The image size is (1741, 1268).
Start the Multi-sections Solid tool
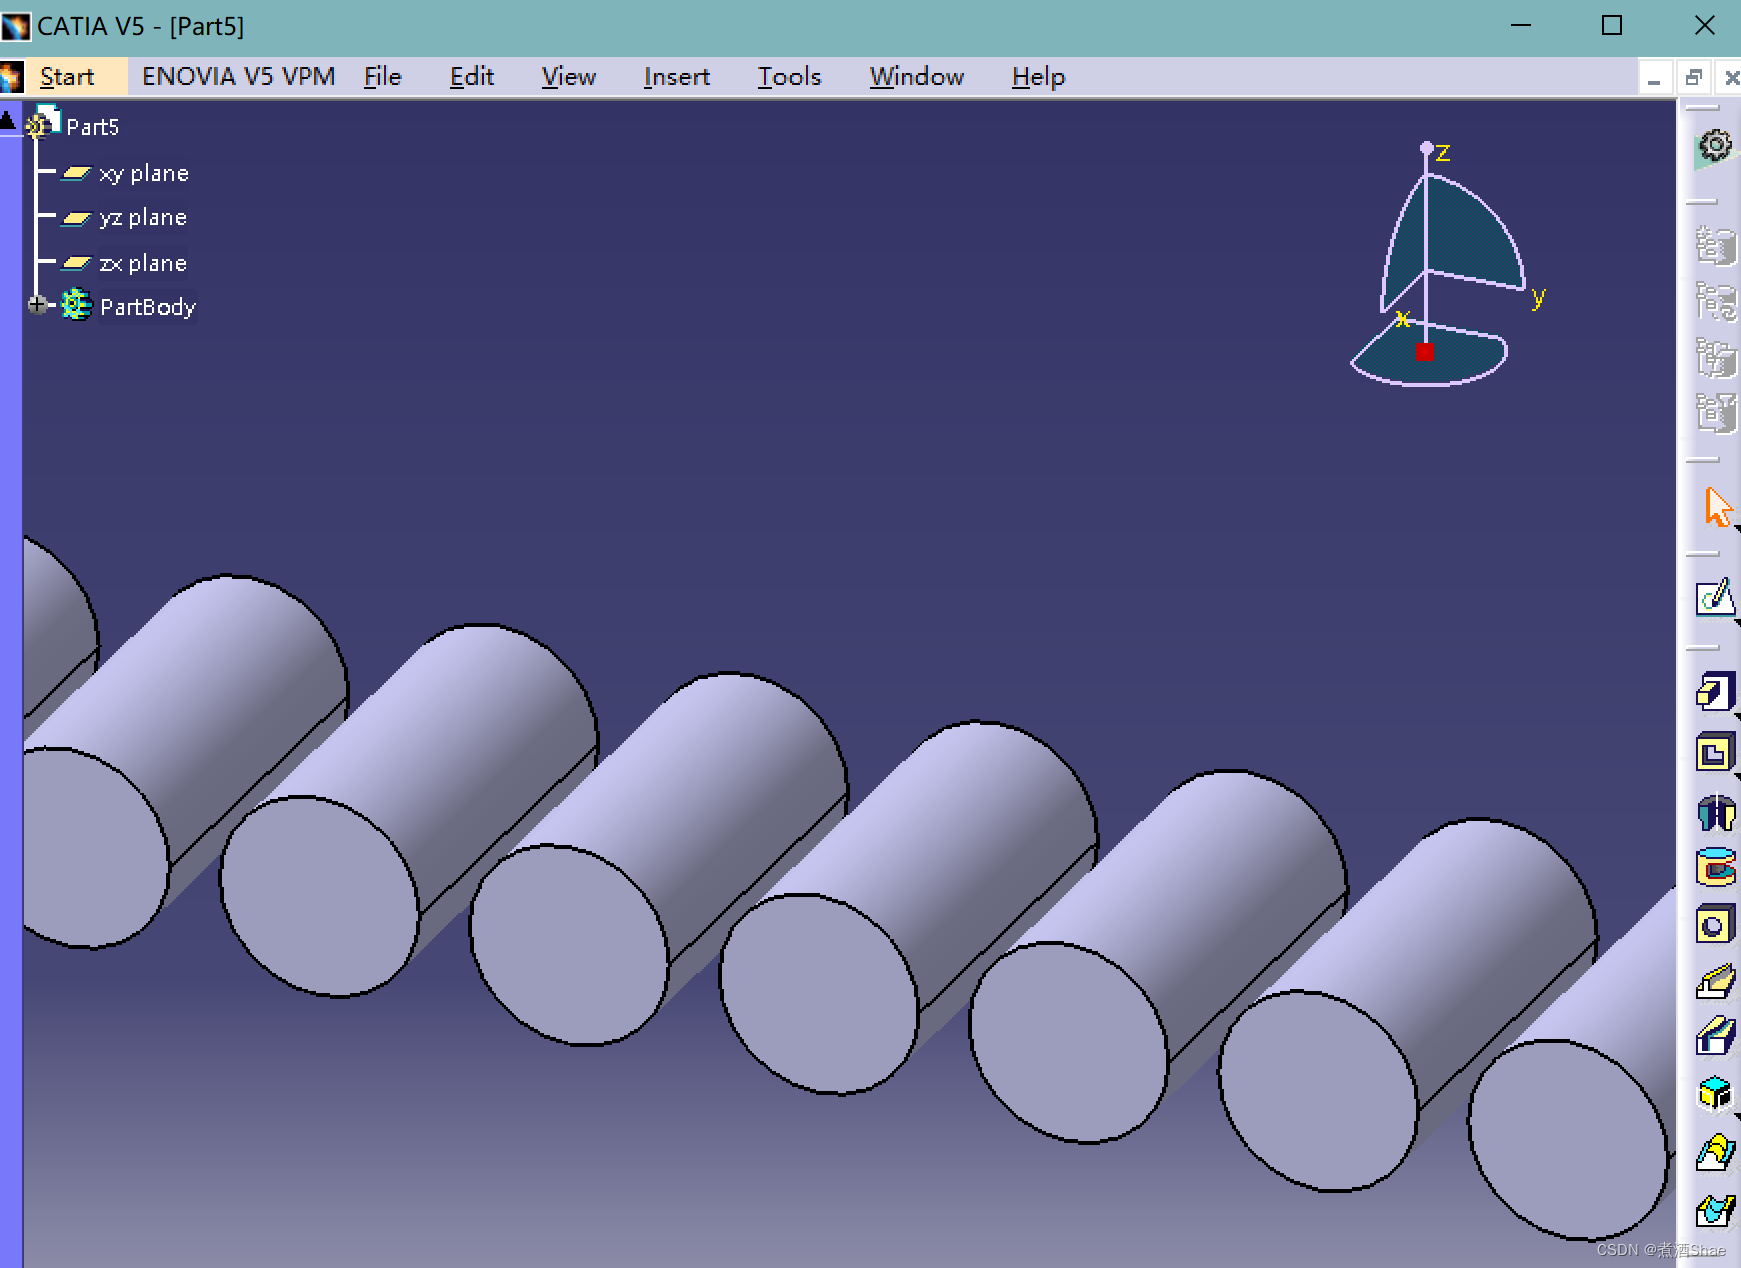click(1715, 1152)
